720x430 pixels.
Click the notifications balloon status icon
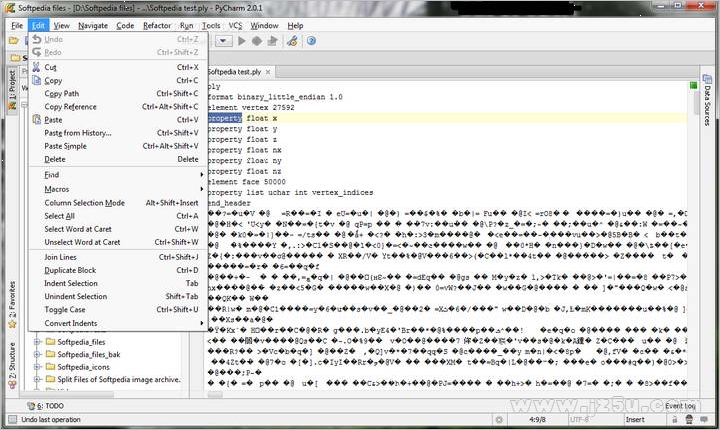coord(704,419)
